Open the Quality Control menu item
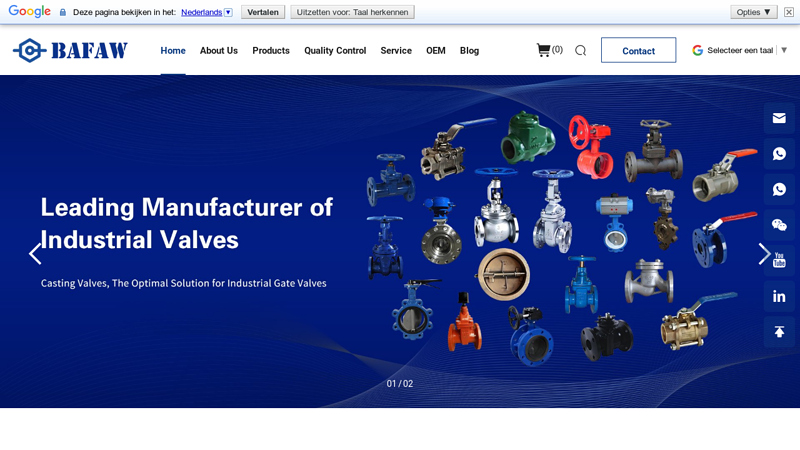 [x=335, y=51]
